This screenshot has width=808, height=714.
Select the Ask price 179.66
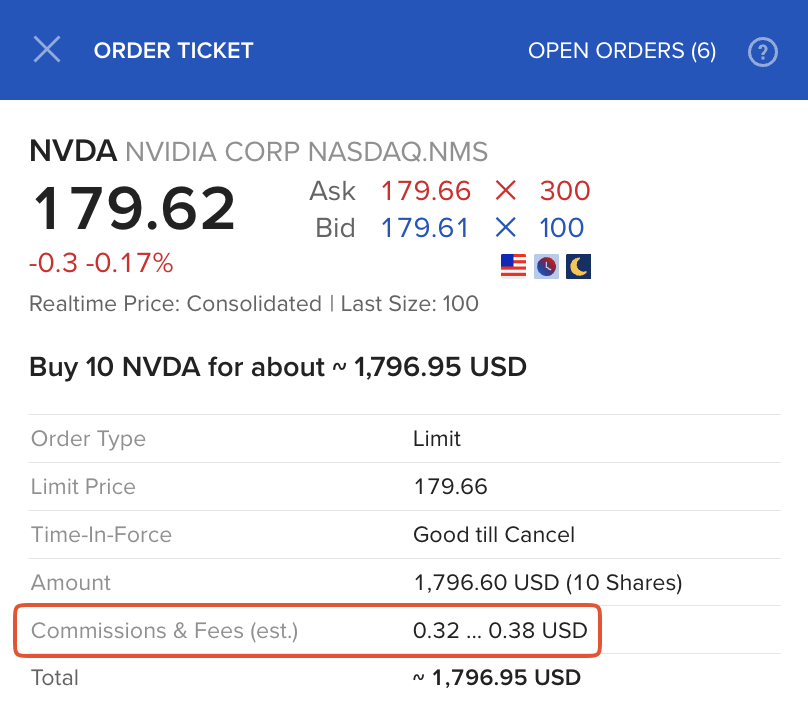tap(425, 190)
